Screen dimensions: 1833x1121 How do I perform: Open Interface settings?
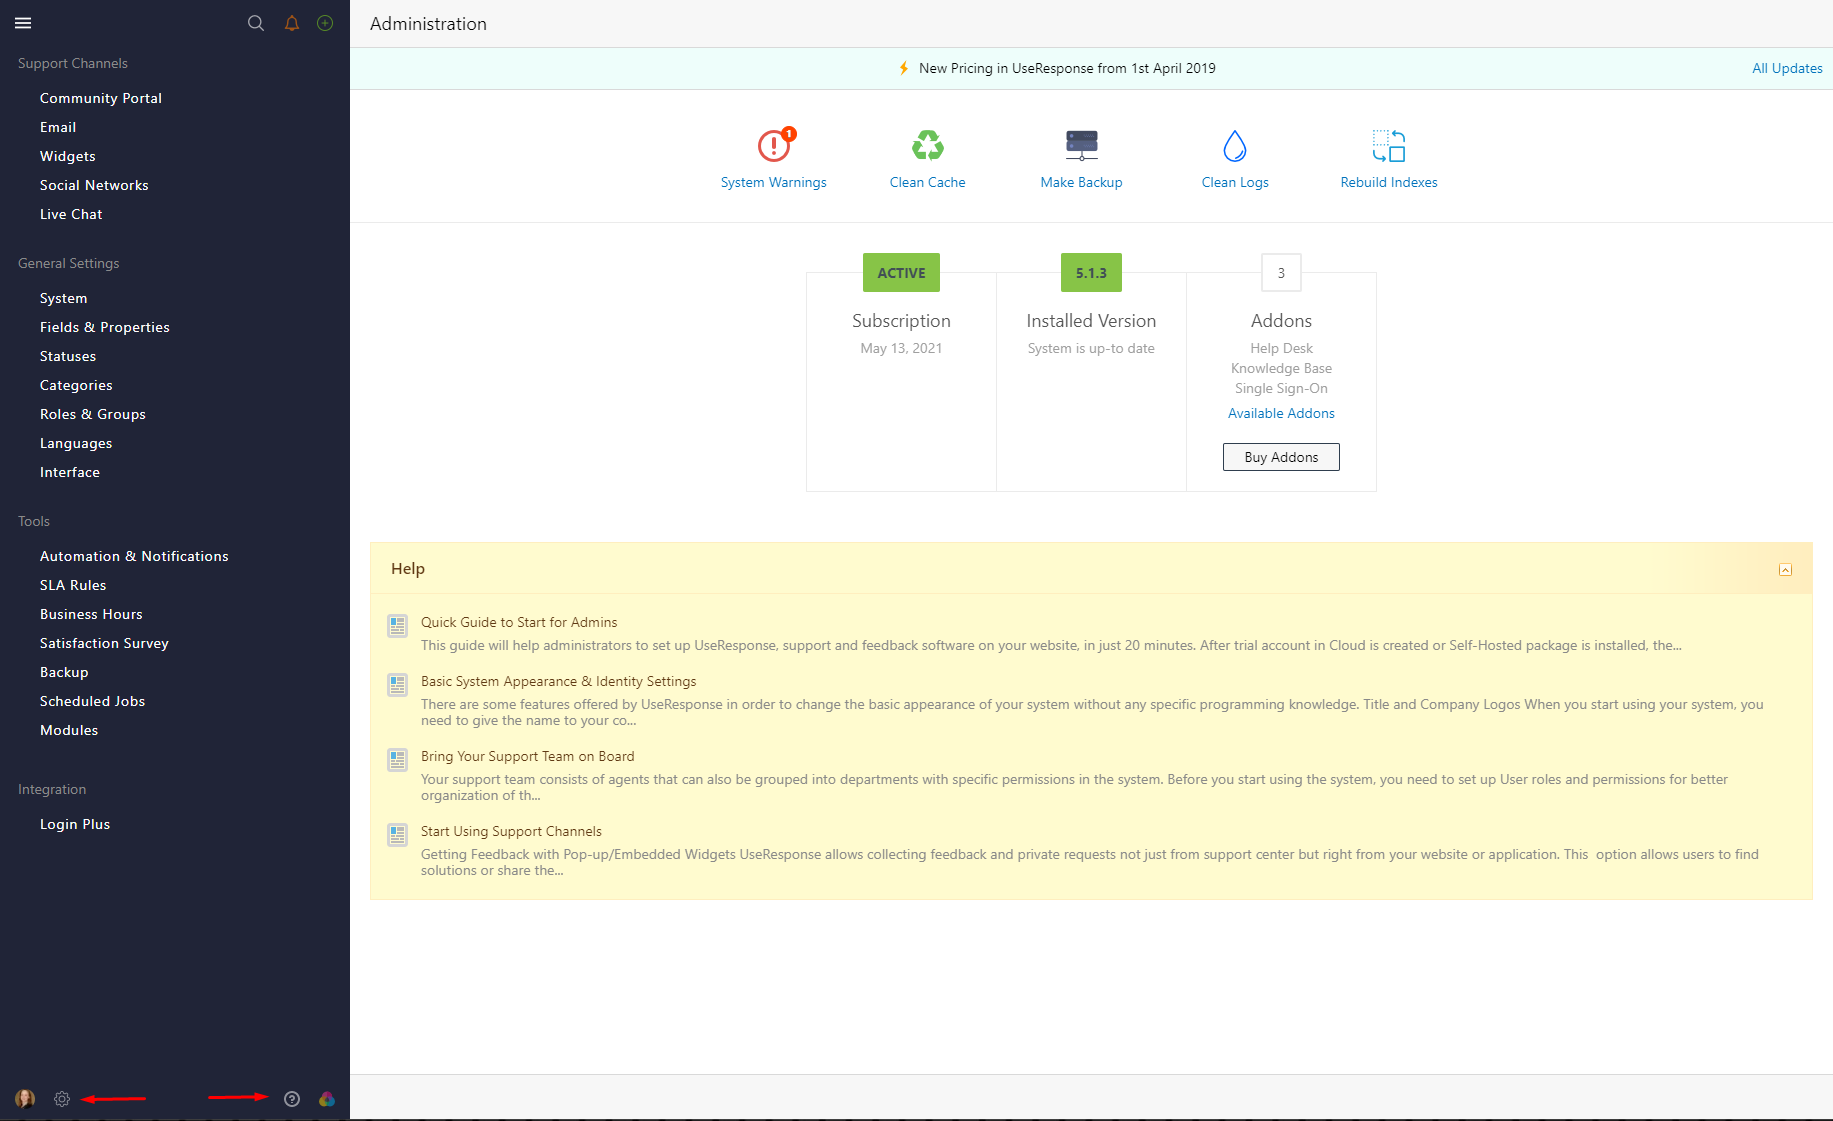click(x=70, y=472)
